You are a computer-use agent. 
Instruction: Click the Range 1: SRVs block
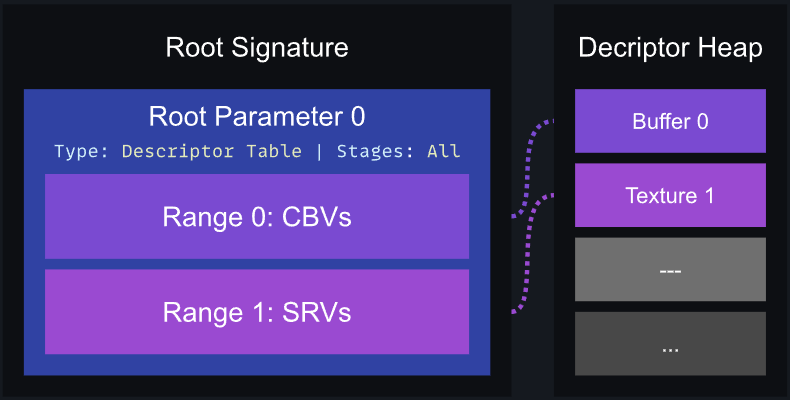pyautogui.click(x=257, y=312)
